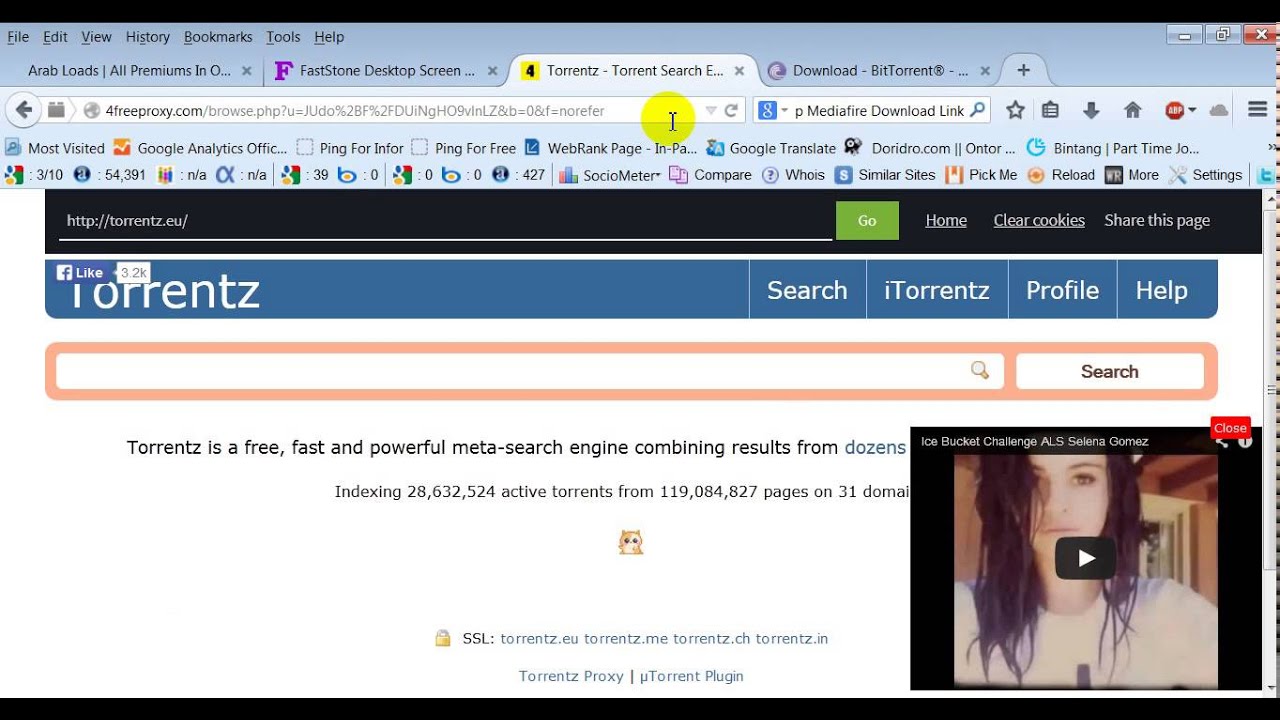Open the Edit menu
Image resolution: width=1280 pixels, height=720 pixels.
pyautogui.click(x=55, y=36)
